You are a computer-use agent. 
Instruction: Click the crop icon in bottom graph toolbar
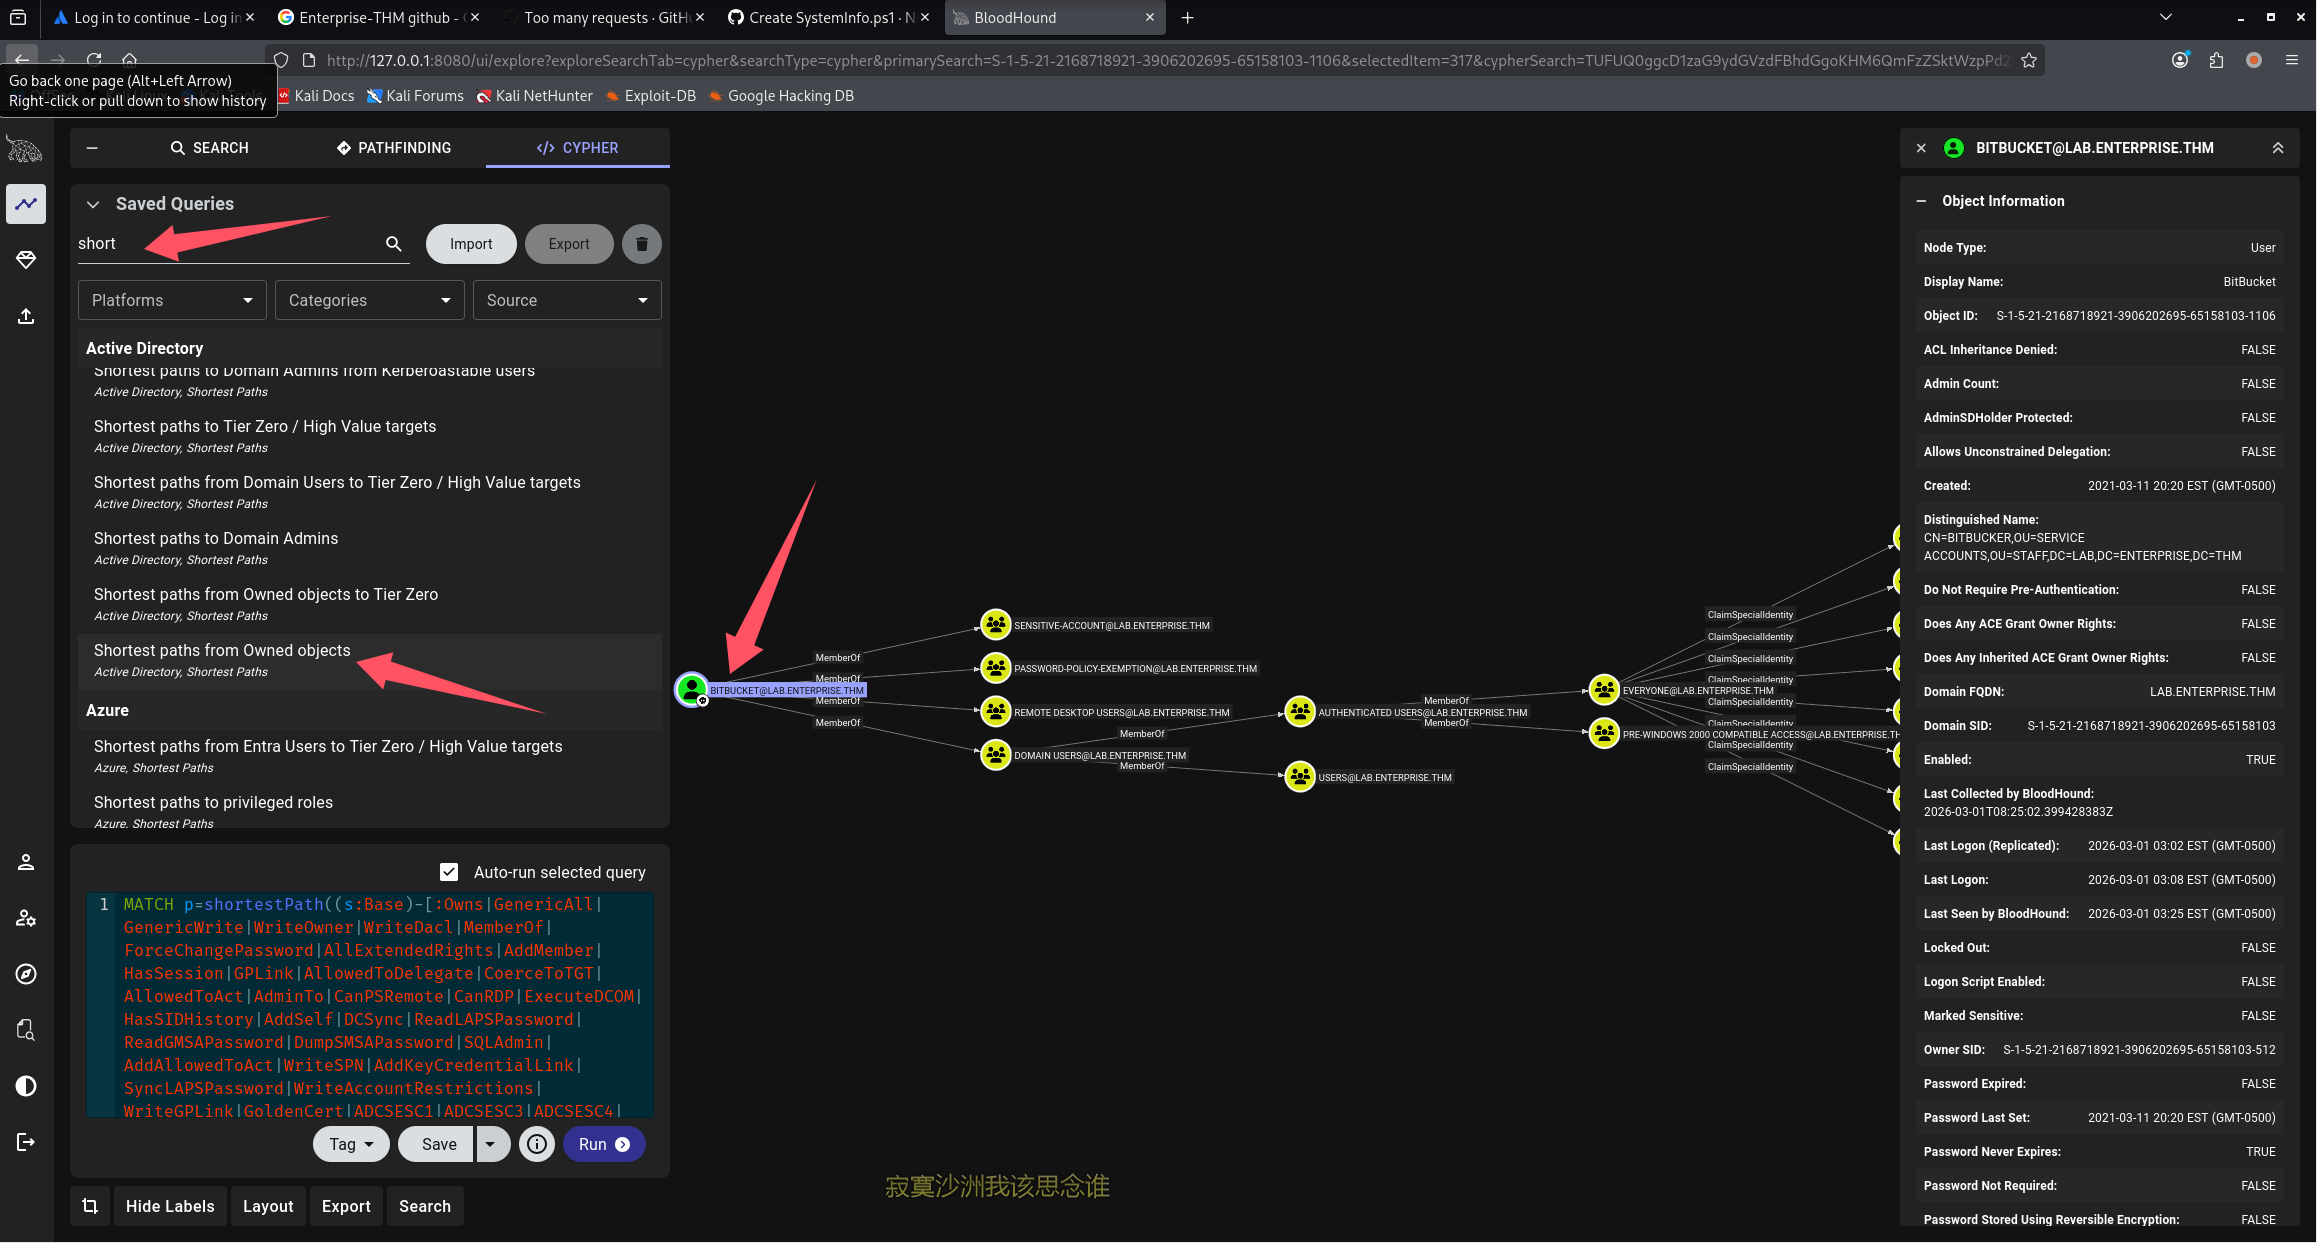coord(90,1206)
